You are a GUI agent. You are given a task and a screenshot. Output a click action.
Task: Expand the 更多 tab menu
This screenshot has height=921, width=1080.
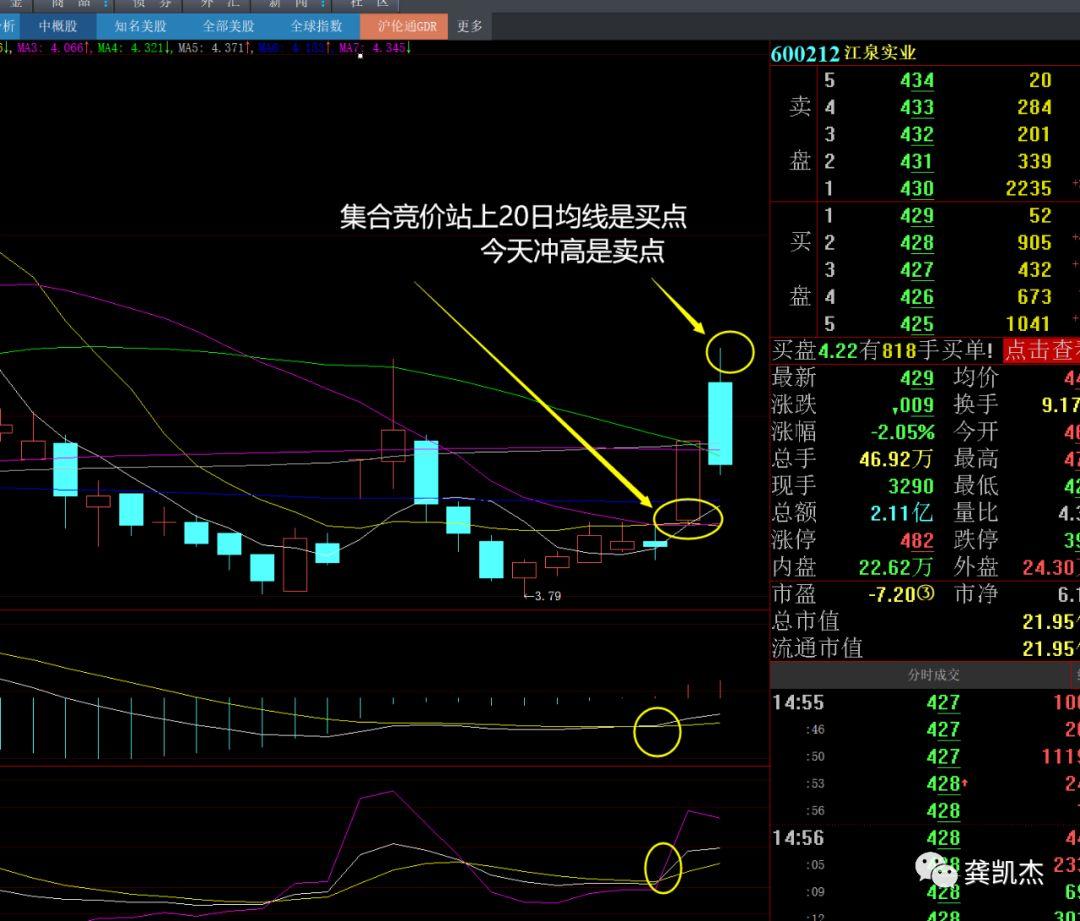(470, 26)
